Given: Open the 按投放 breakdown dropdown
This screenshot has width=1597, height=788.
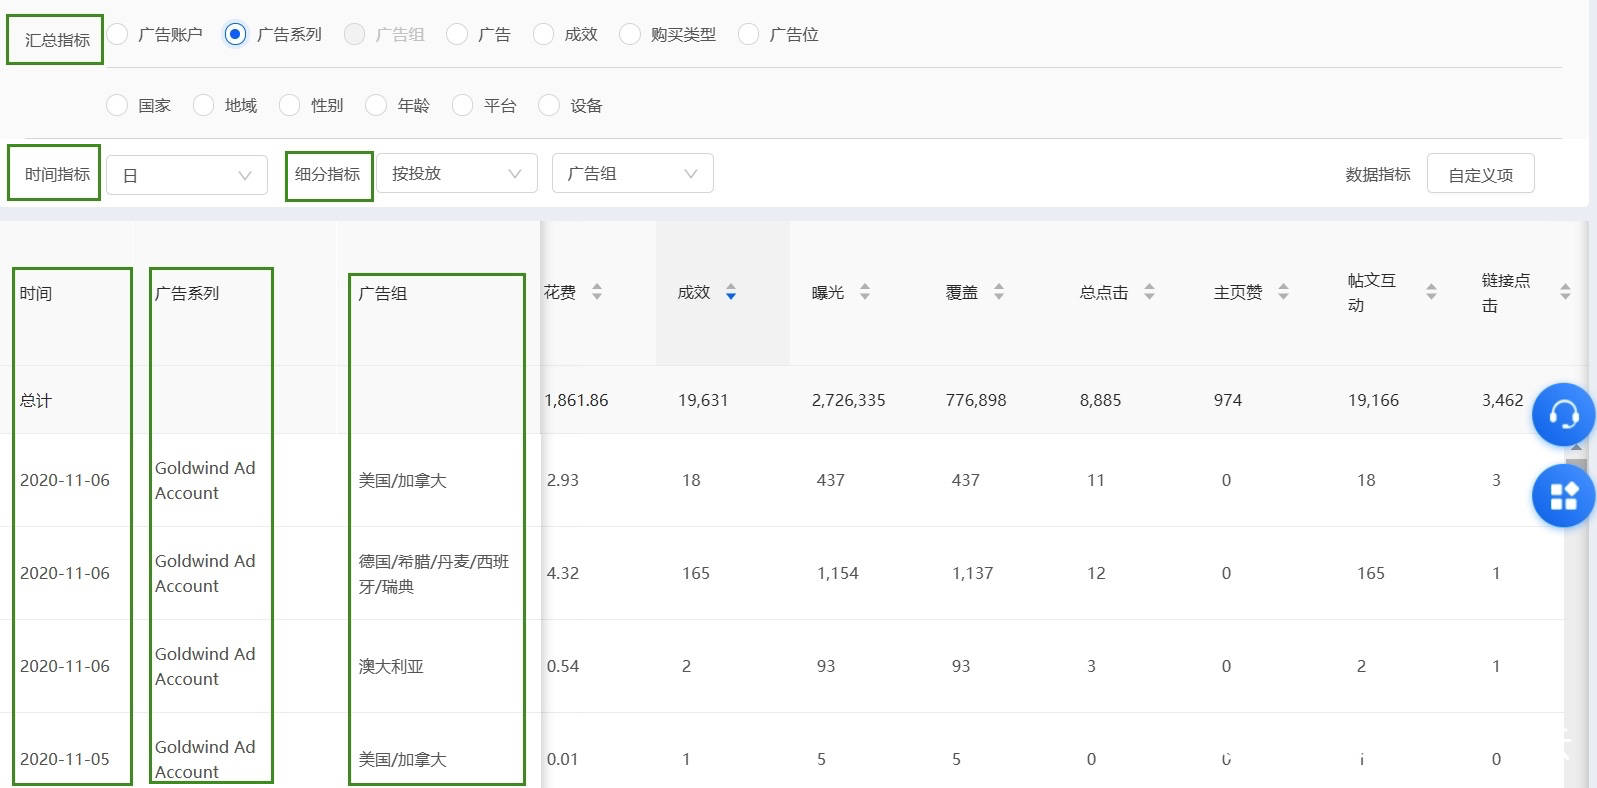Looking at the screenshot, I should coord(457,173).
